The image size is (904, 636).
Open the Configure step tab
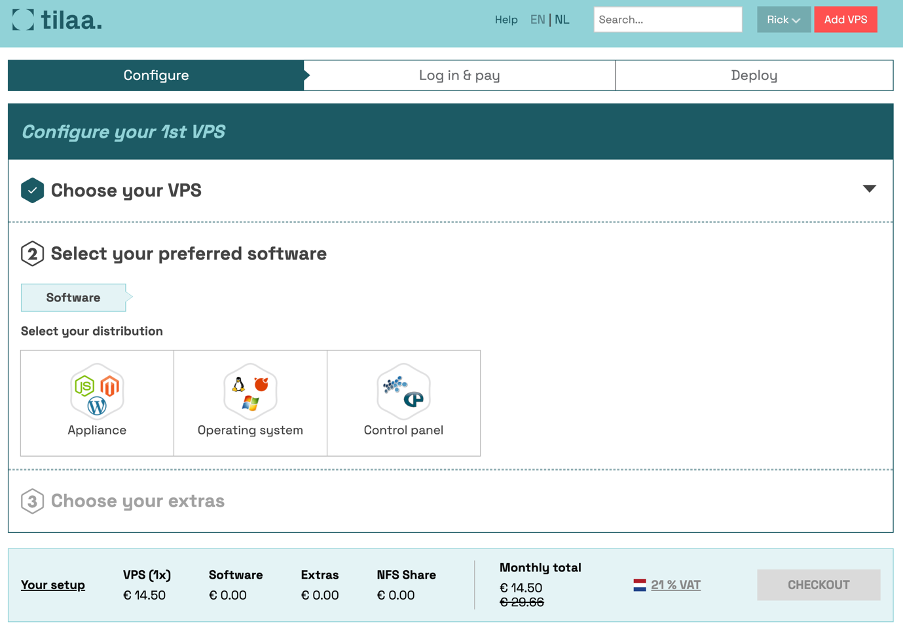pos(156,76)
